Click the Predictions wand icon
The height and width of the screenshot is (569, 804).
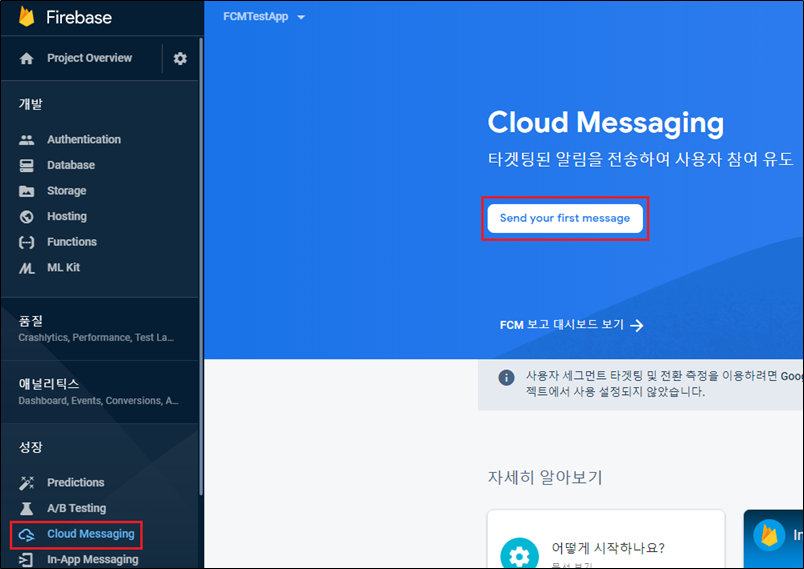(27, 483)
